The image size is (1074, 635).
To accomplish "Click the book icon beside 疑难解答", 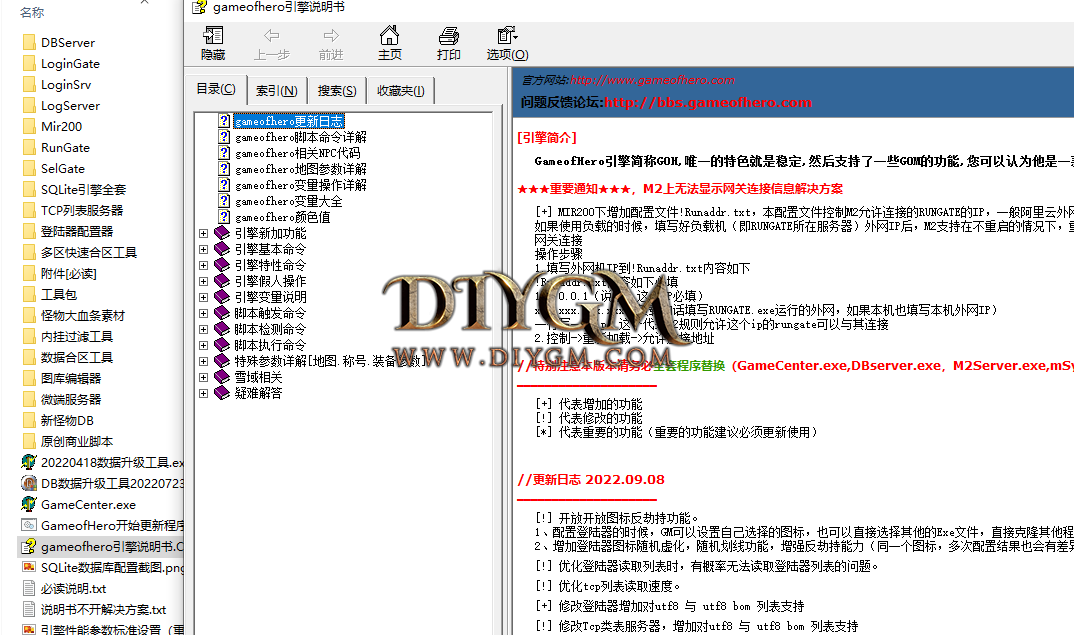I will tap(221, 393).
